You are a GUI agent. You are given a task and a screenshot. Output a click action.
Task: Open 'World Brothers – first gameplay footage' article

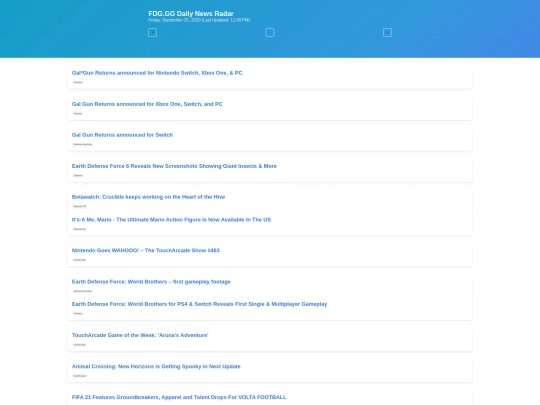[x=151, y=281]
